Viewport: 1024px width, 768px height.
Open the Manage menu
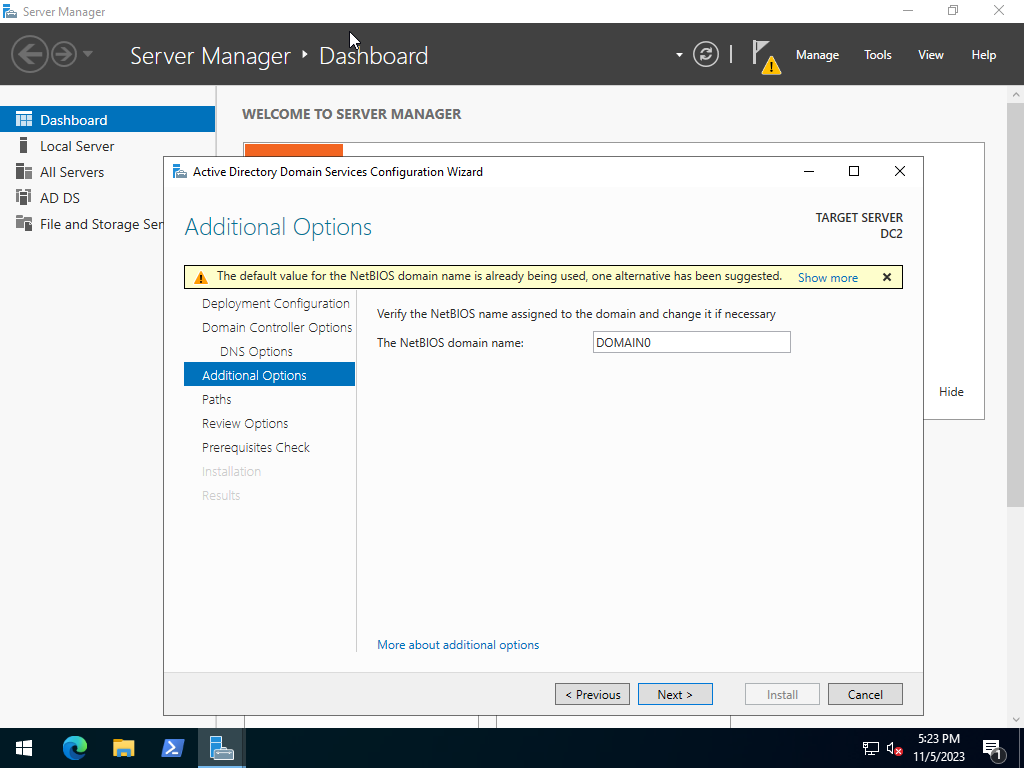(x=817, y=55)
